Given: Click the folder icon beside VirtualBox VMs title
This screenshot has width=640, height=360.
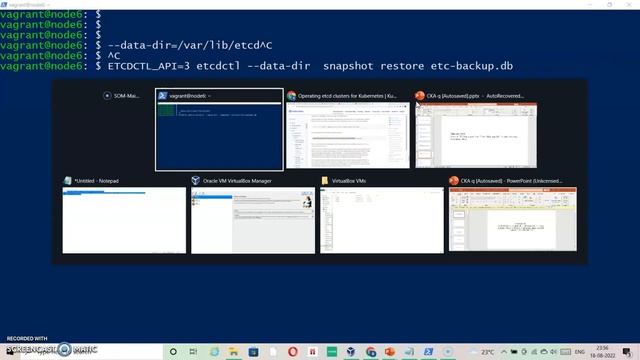Looking at the screenshot, I should pyautogui.click(x=325, y=181).
